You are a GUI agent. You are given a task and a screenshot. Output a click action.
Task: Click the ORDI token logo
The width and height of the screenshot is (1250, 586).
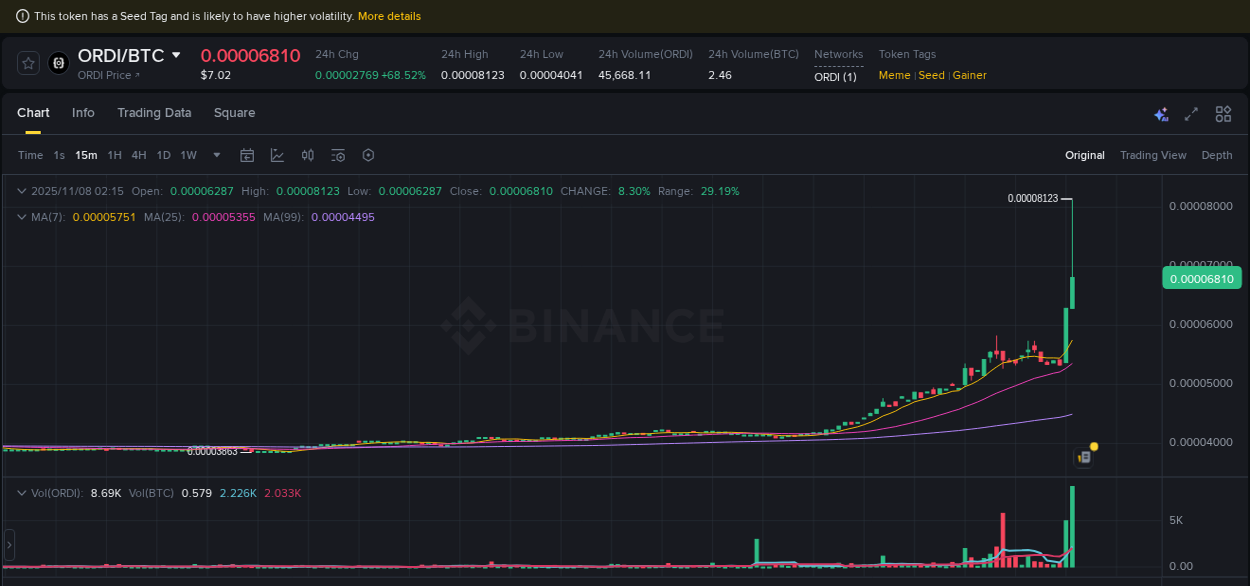click(58, 64)
